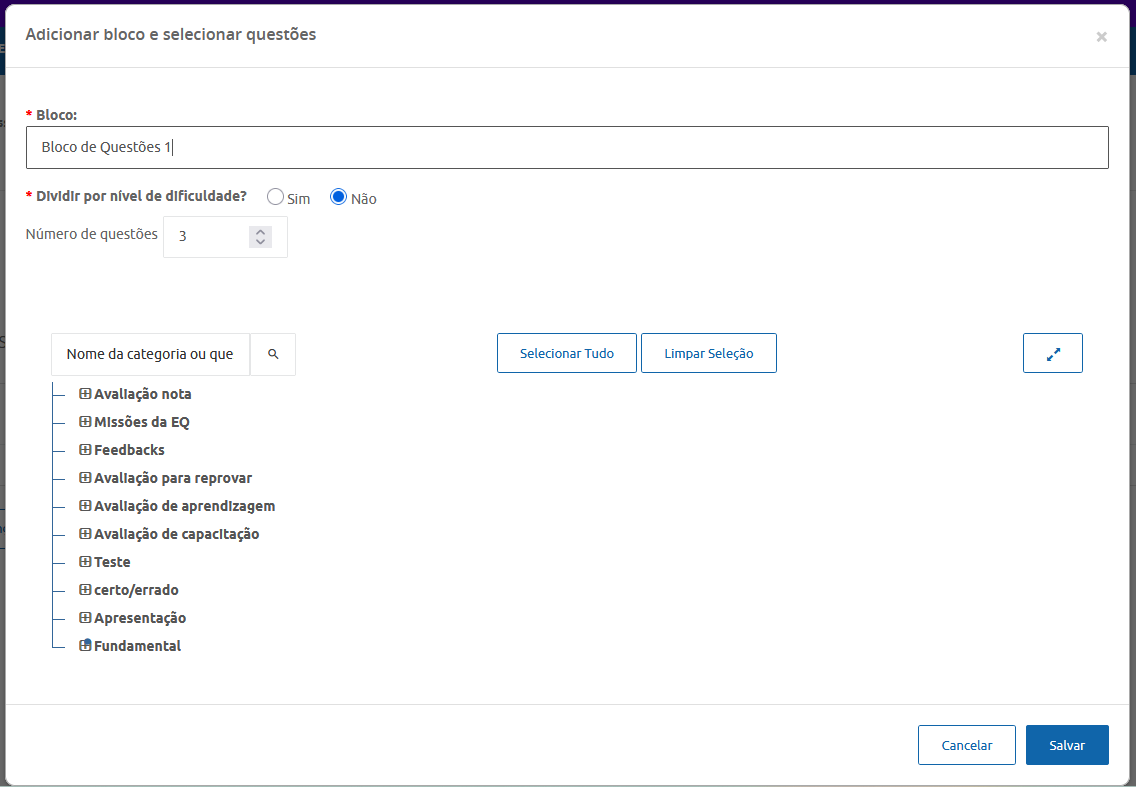
Task: Select the Sim radio button
Action: [275, 197]
